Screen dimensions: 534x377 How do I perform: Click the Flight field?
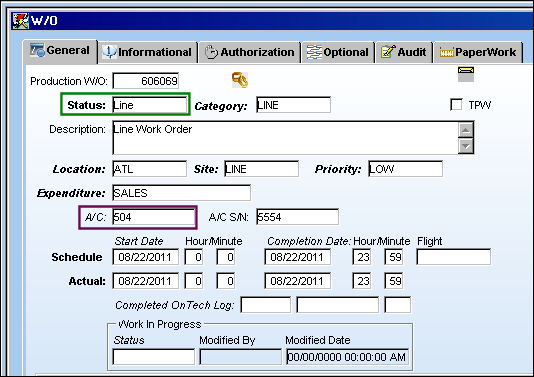[x=454, y=257]
